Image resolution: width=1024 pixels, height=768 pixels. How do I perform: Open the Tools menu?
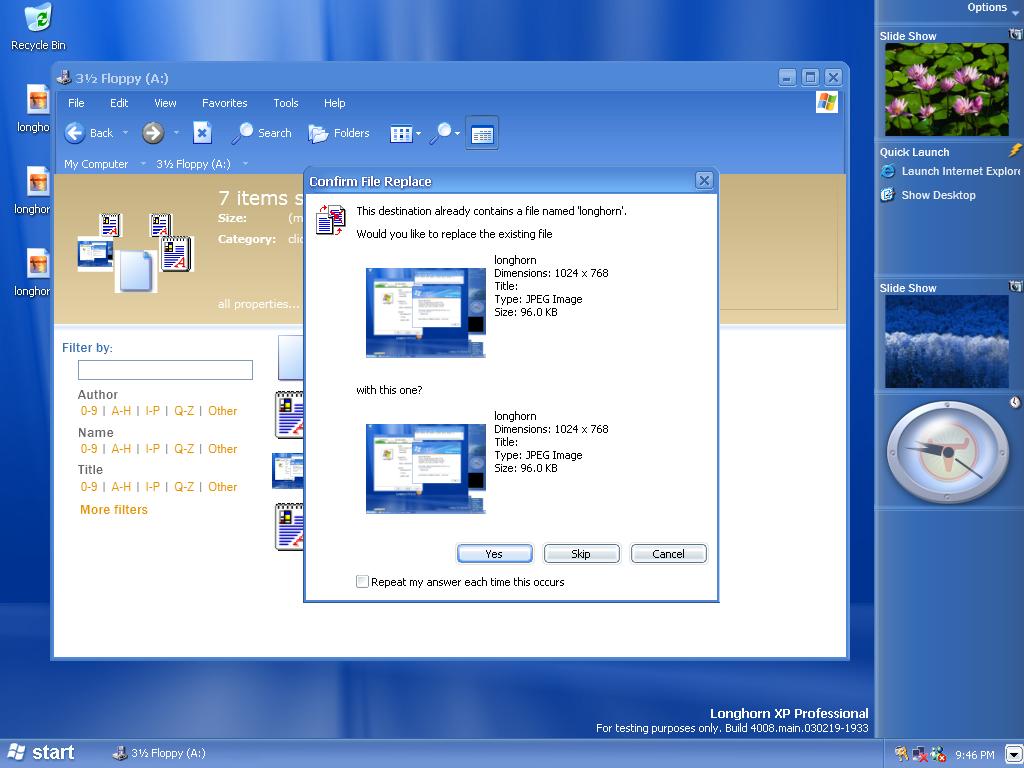click(x=285, y=103)
